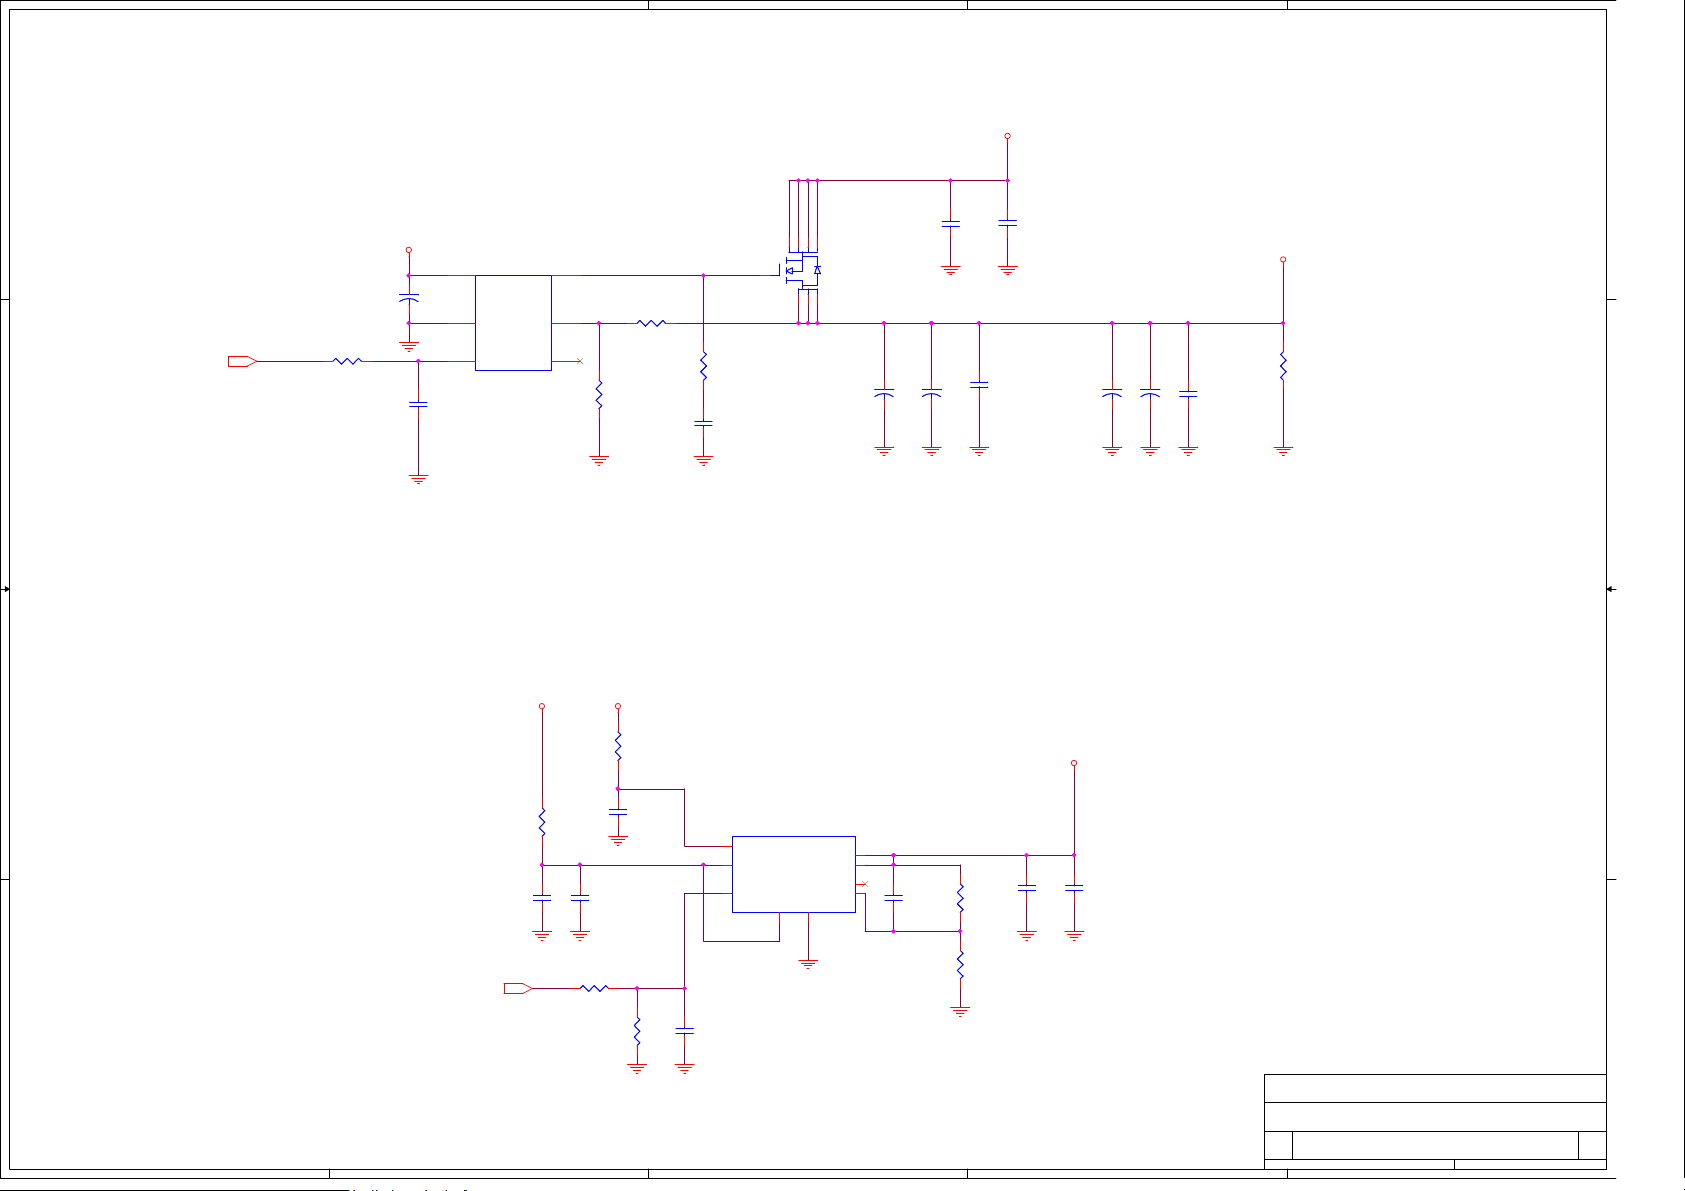
Task: Select the horizontal resistor between upper IC and MOSFET source
Action: point(651,323)
